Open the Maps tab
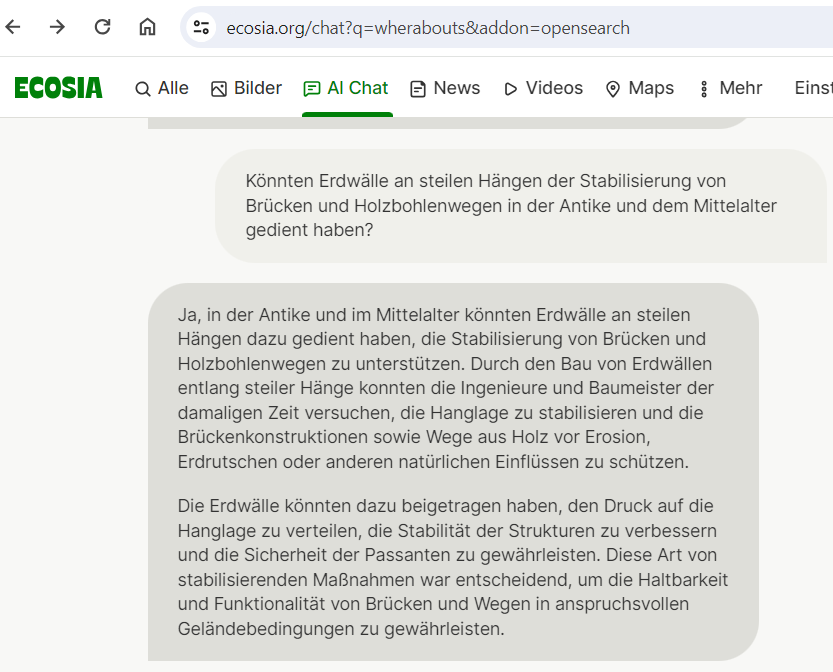Screen dimensions: 833x672 [640, 88]
